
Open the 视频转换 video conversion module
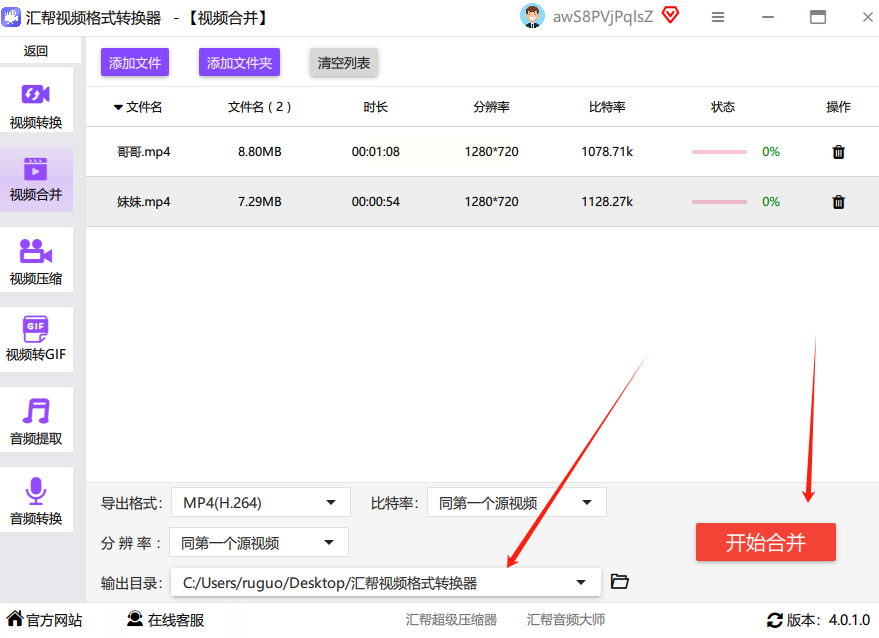tap(36, 100)
